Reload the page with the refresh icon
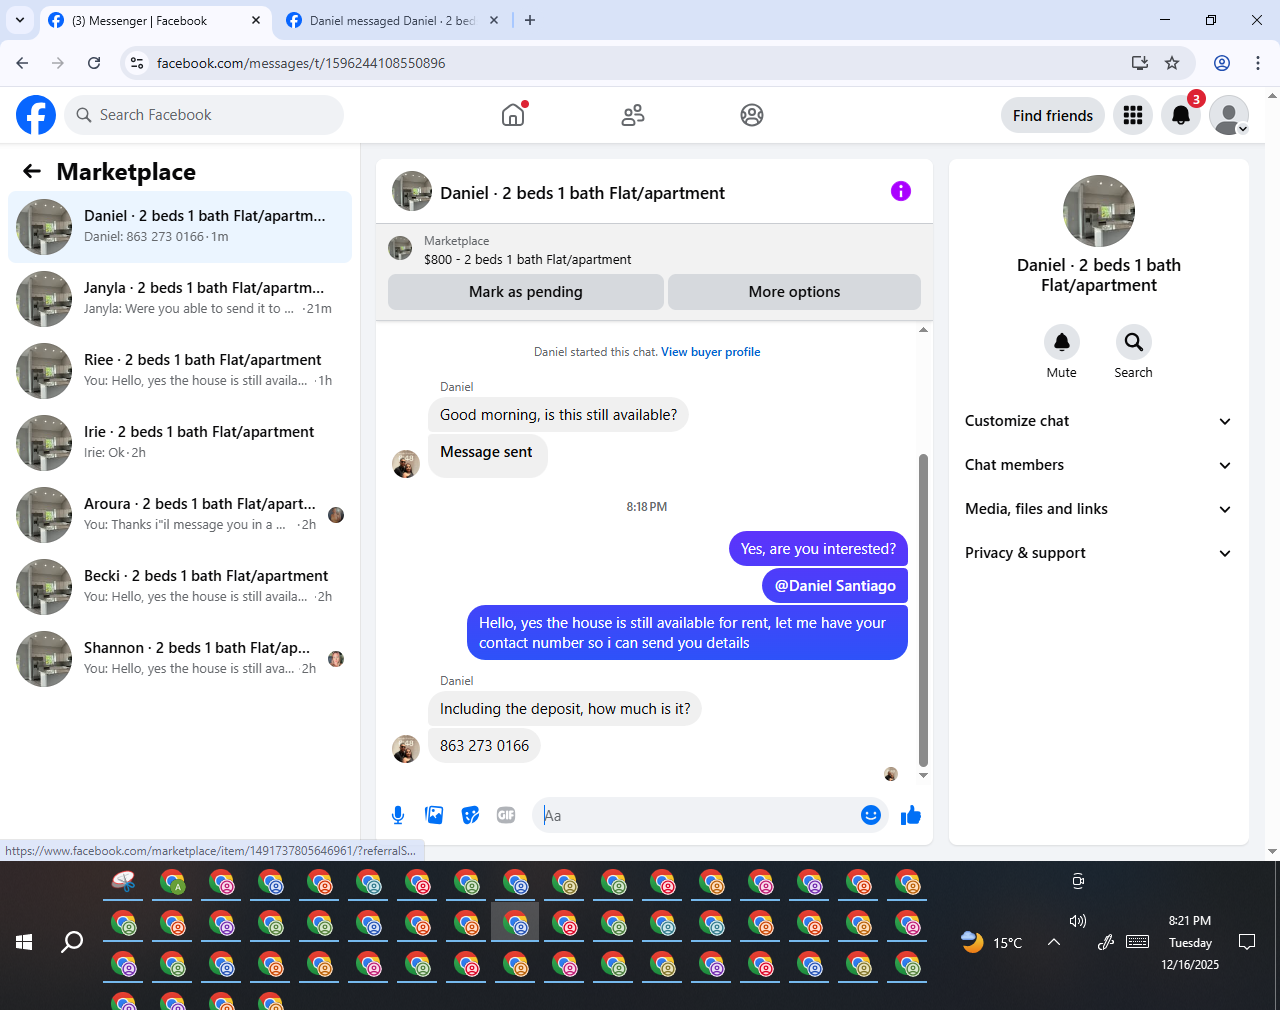1280x1010 pixels. point(94,63)
